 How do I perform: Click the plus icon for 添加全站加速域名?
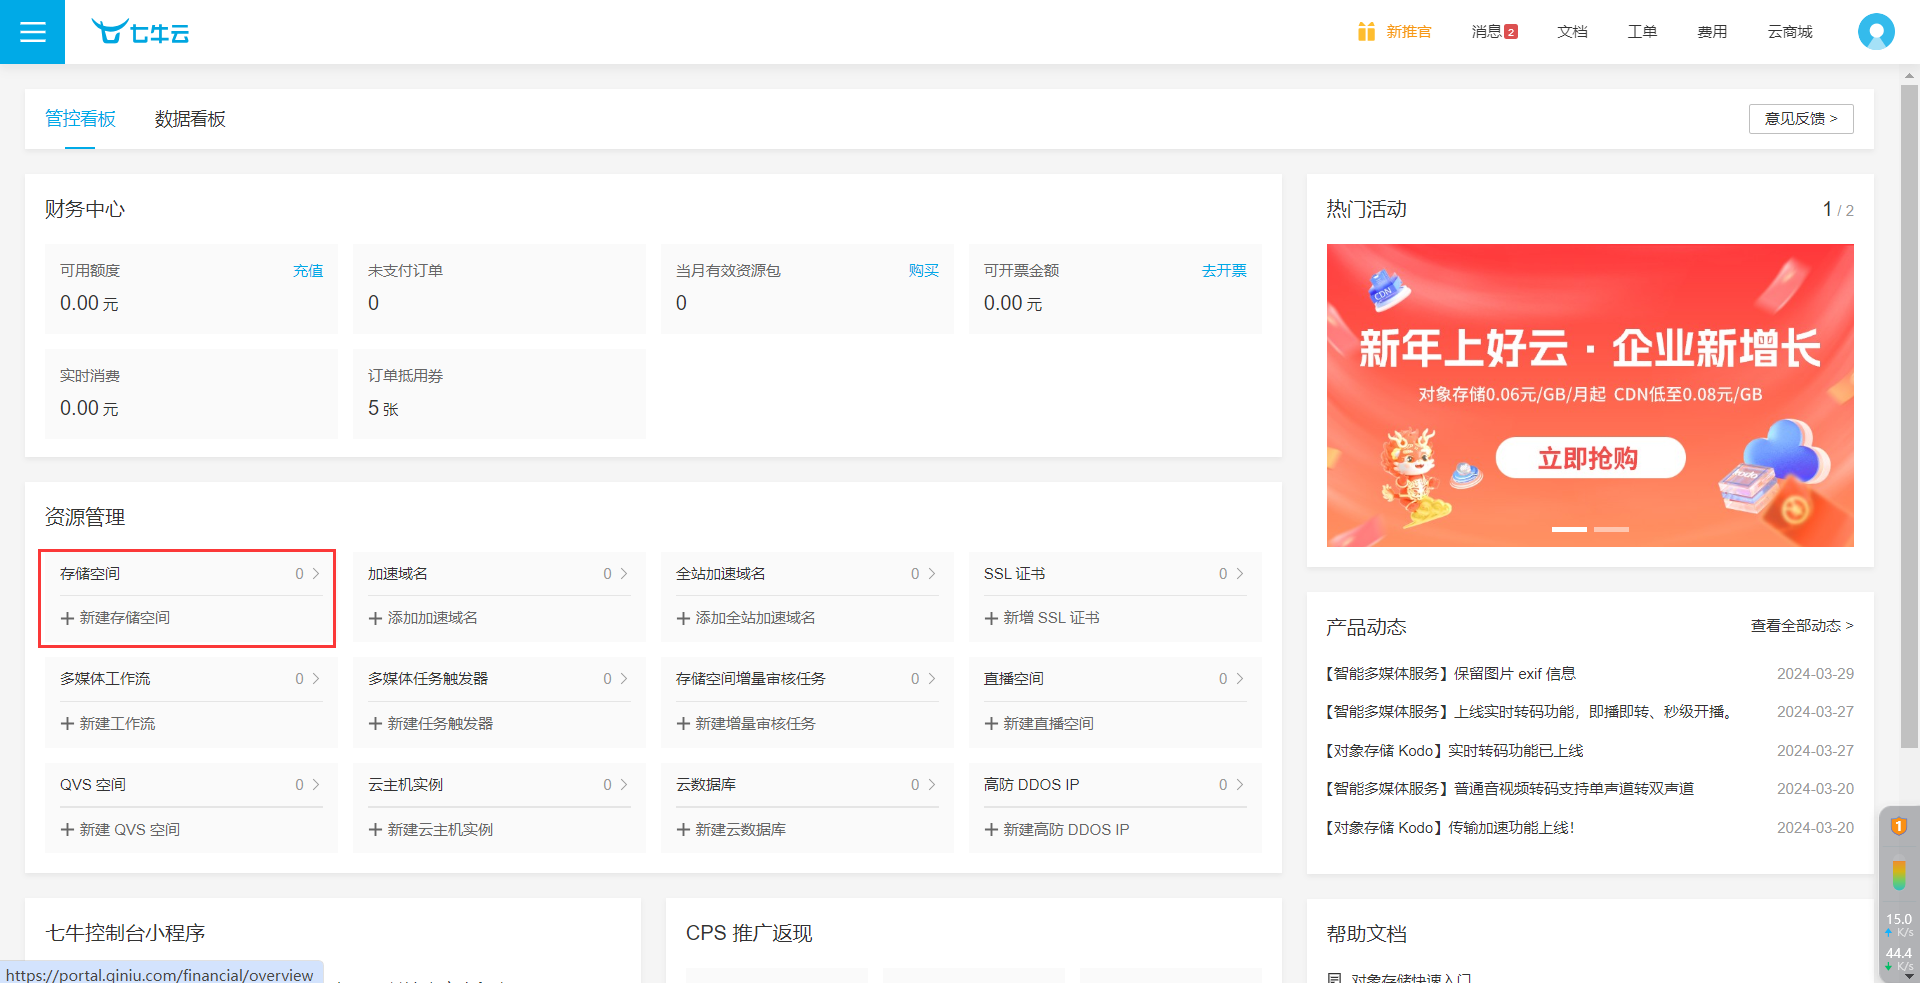pyautogui.click(x=683, y=618)
